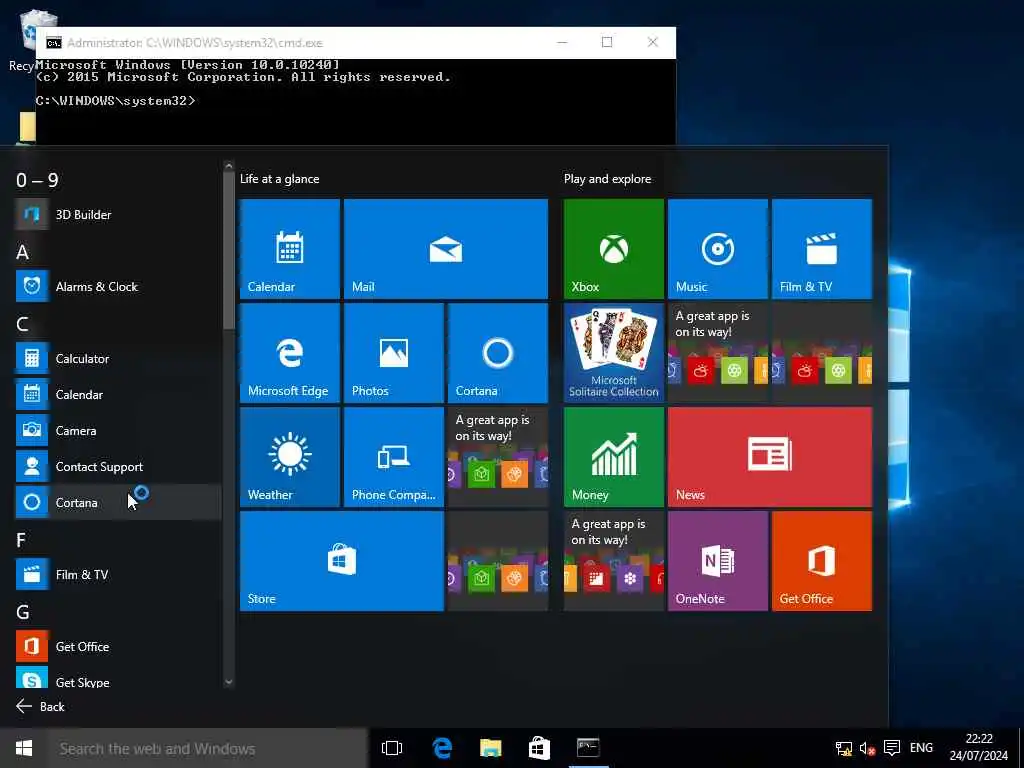Open Calculator in the app list
The width and height of the screenshot is (1024, 768).
pos(118,359)
